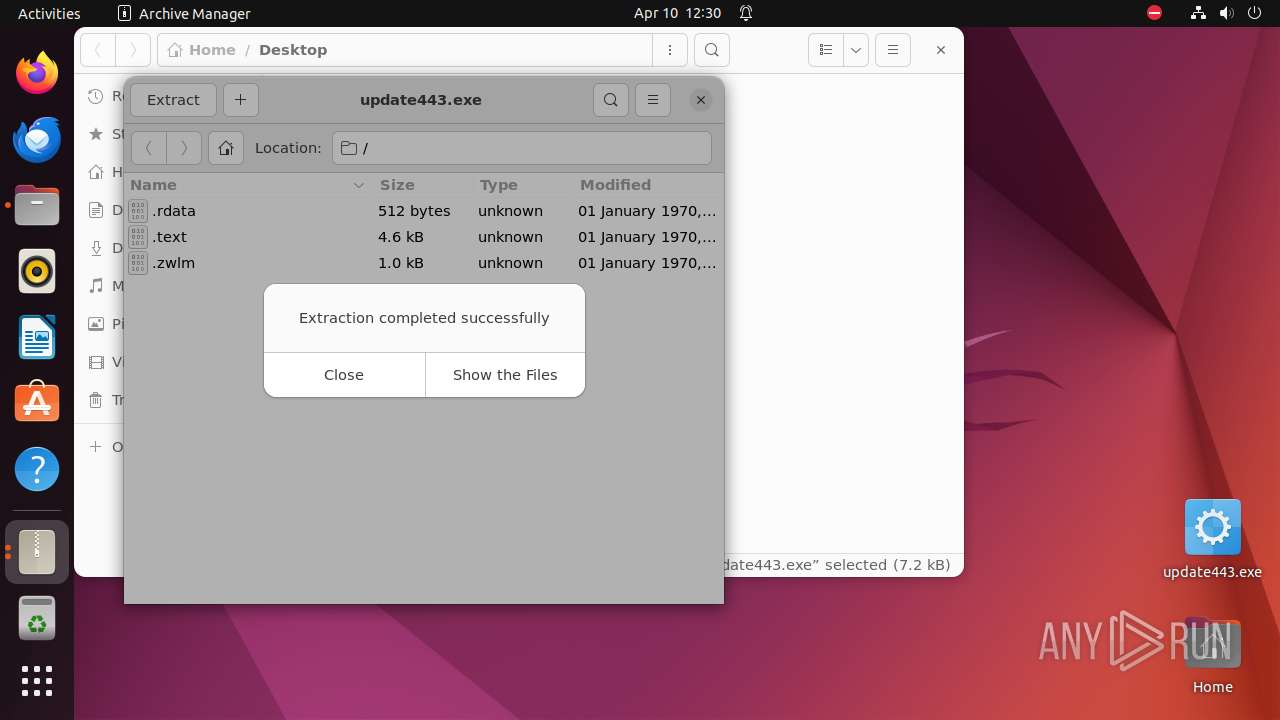
Task: Go forward in archive navigation
Action: (x=184, y=148)
